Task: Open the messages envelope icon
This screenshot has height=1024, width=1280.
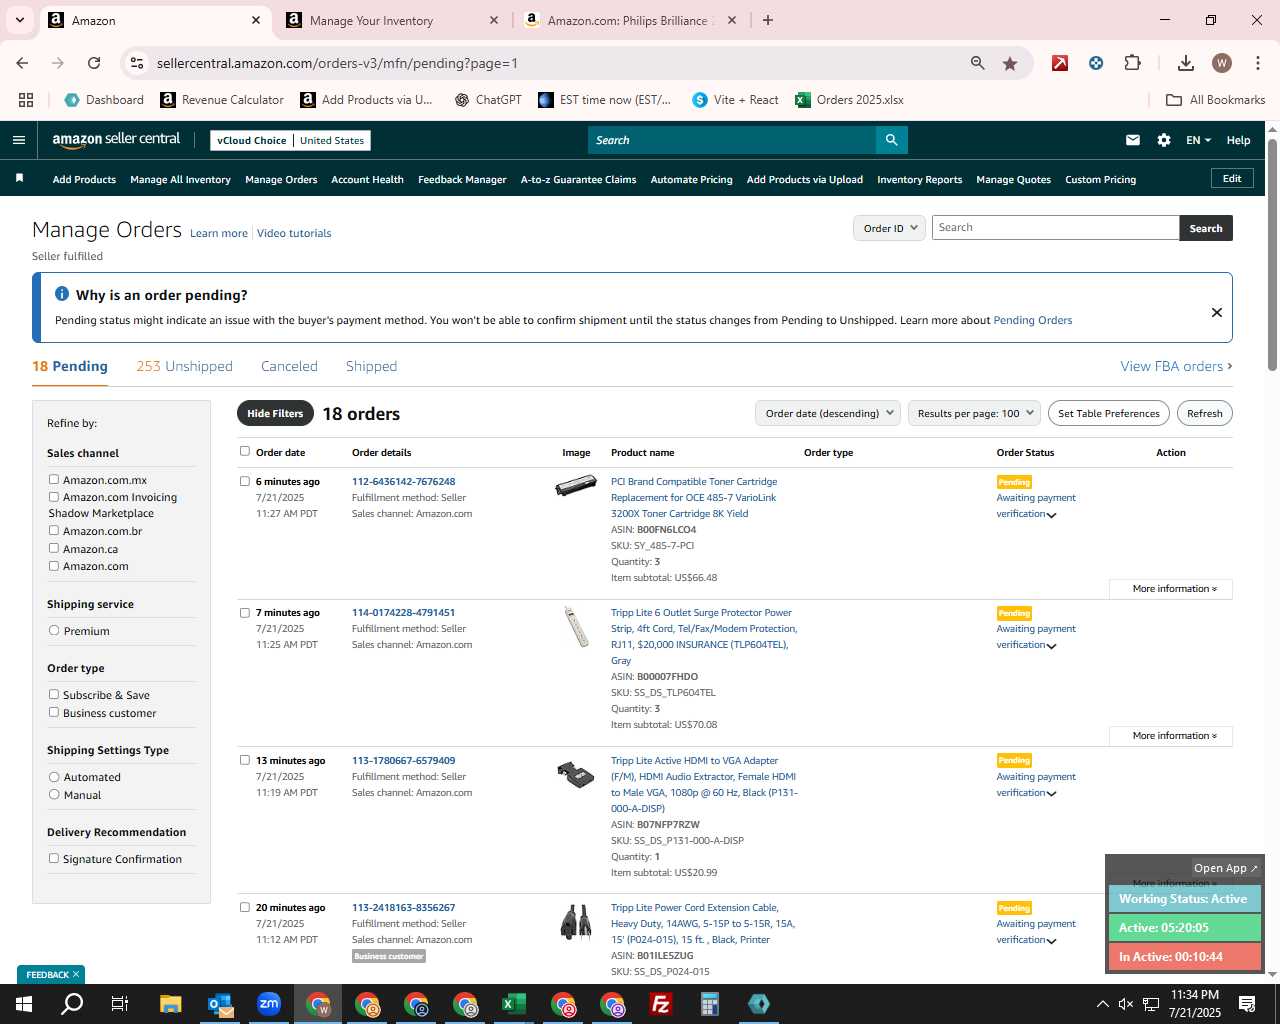Action: coord(1133,140)
